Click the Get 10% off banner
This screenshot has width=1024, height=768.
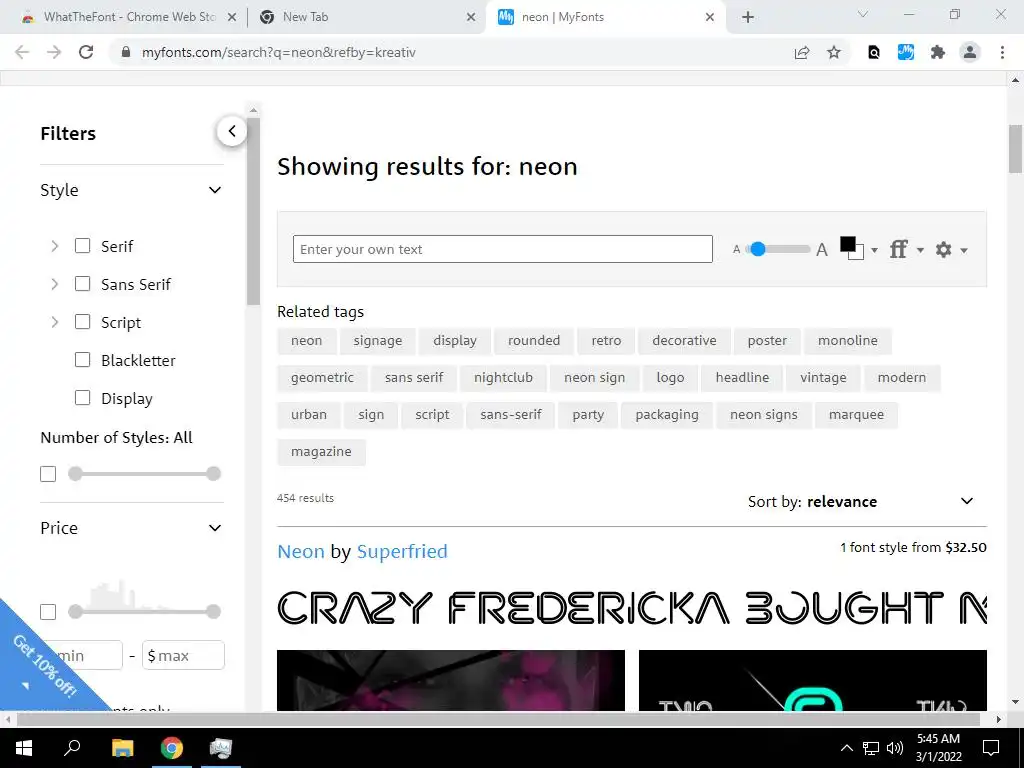point(44,665)
